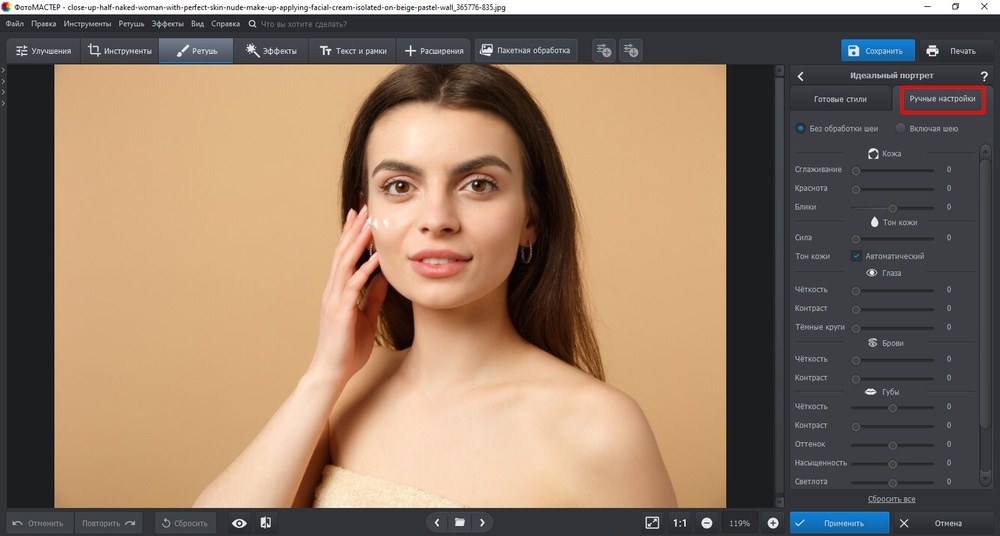Image resolution: width=1000 pixels, height=536 pixels.
Task: Select 'Включая шею' radio option
Action: tap(901, 128)
